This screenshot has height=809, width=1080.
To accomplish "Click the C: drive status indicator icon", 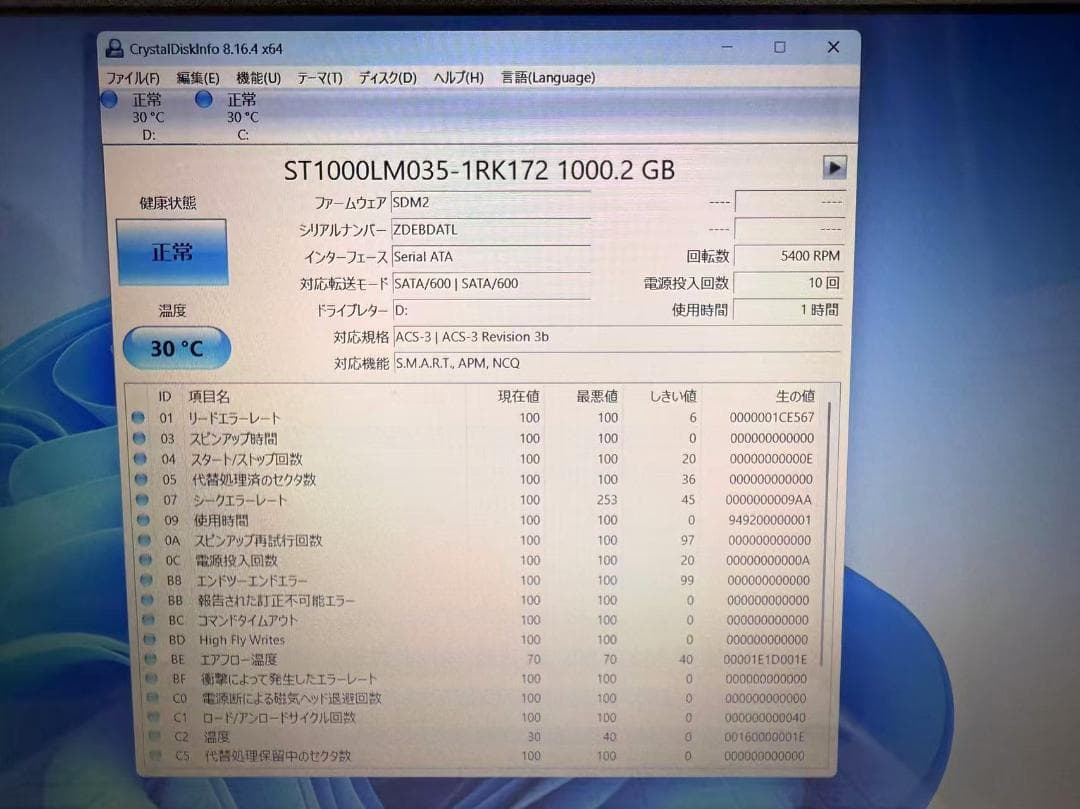I will tap(204, 99).
